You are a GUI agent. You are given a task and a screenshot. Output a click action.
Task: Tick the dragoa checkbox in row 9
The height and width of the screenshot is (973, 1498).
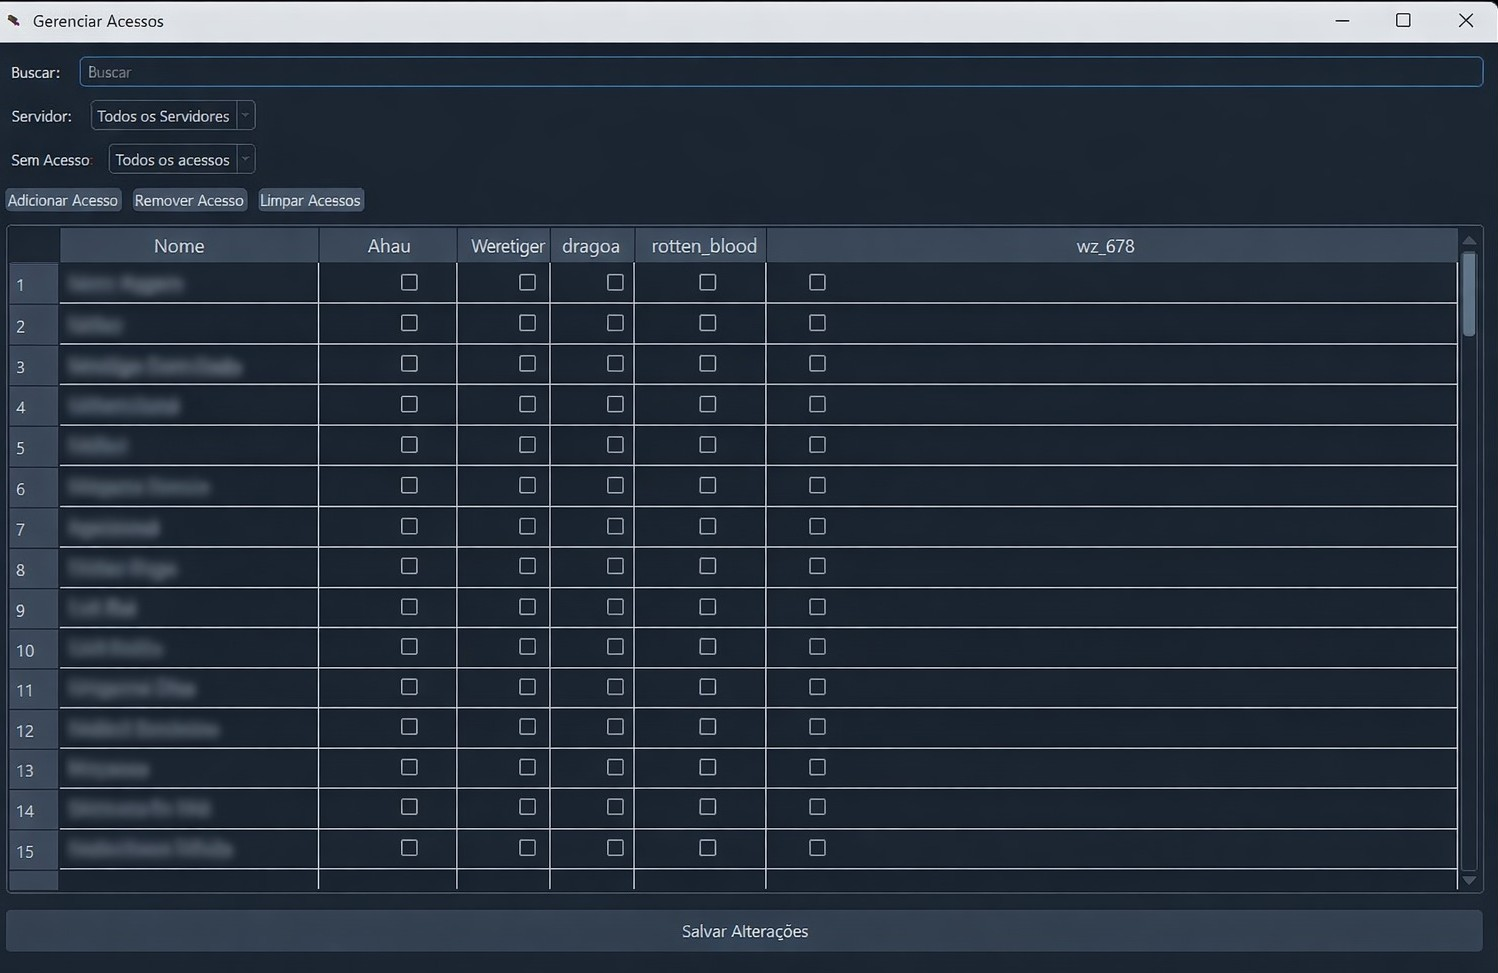tap(615, 607)
